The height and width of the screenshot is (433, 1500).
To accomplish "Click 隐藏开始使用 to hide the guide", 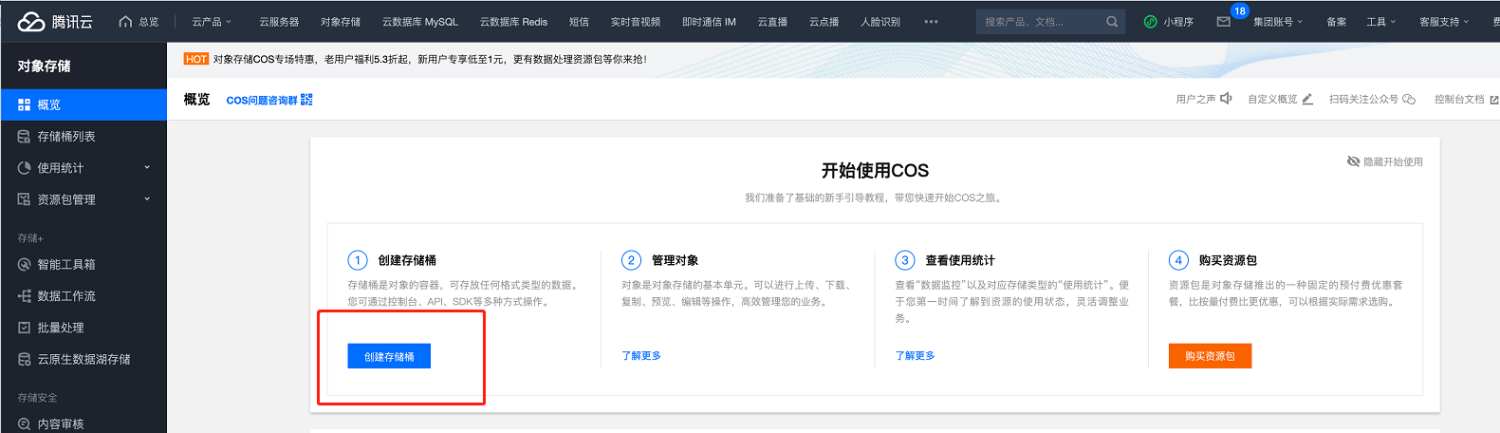I will click(x=1385, y=162).
